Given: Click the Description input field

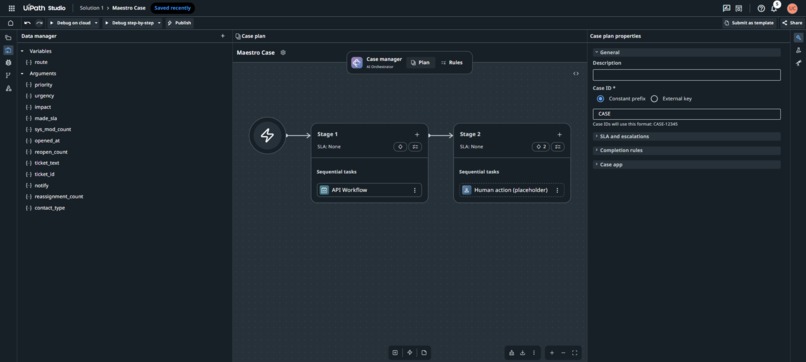Looking at the screenshot, I should pos(687,75).
